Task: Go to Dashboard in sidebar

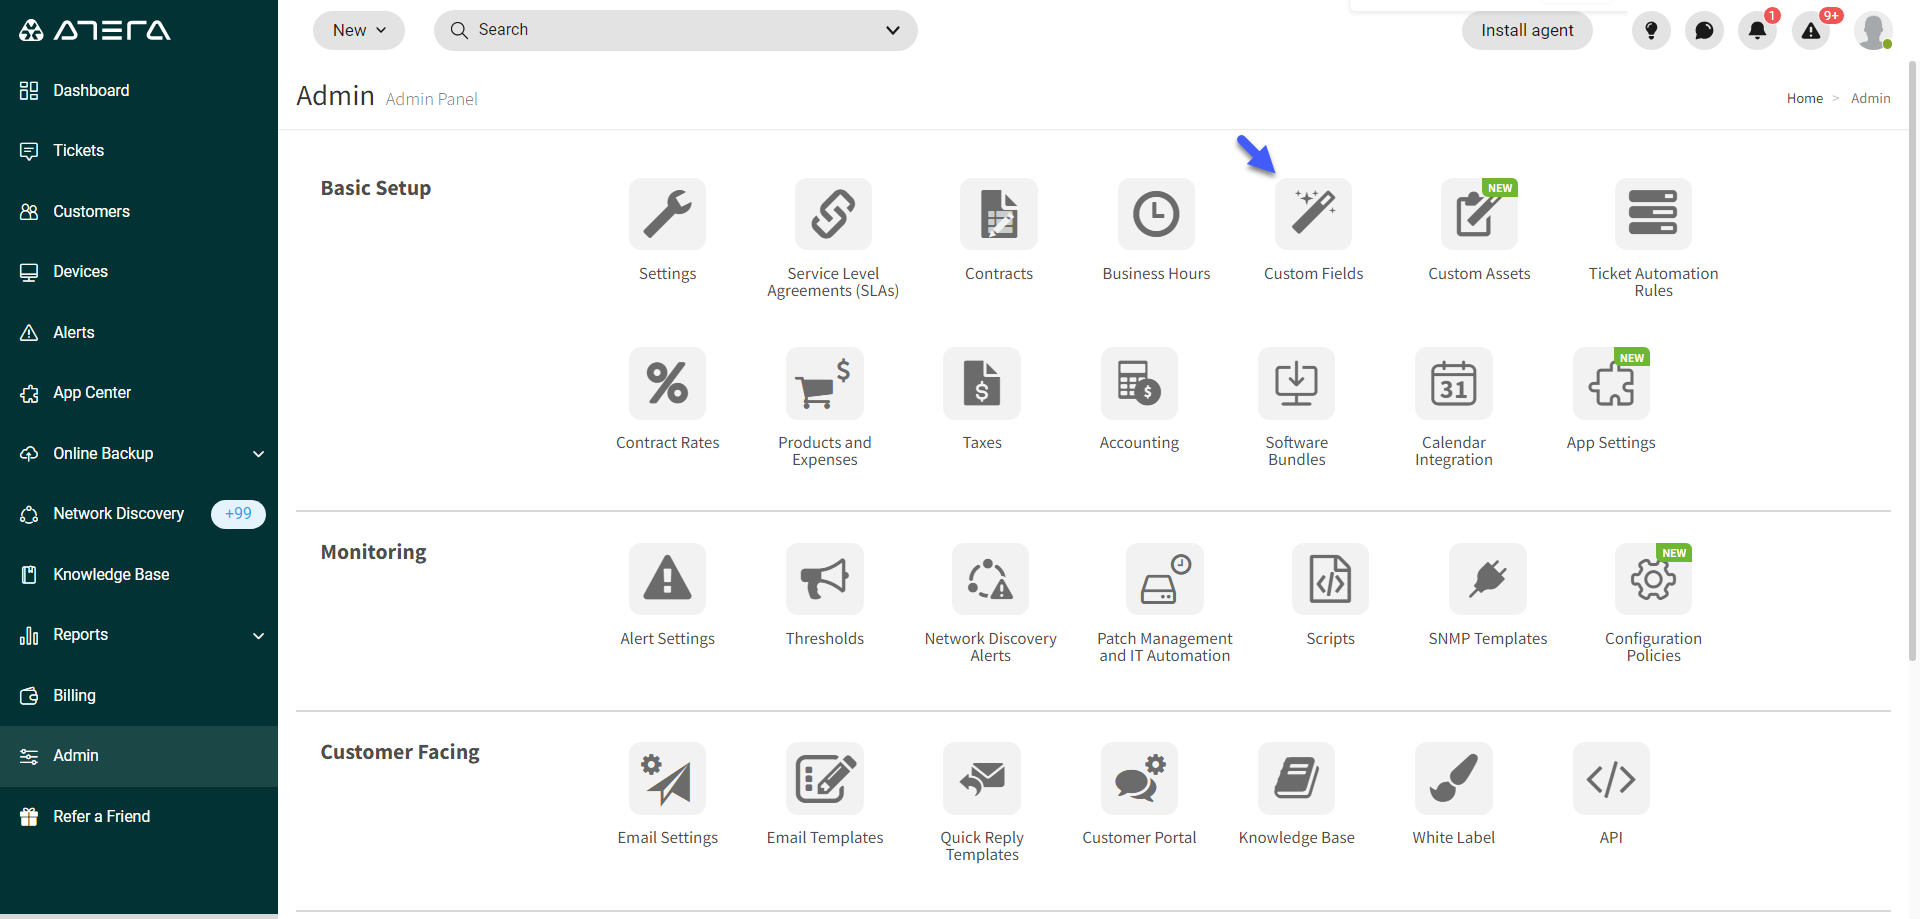Action: [139, 91]
